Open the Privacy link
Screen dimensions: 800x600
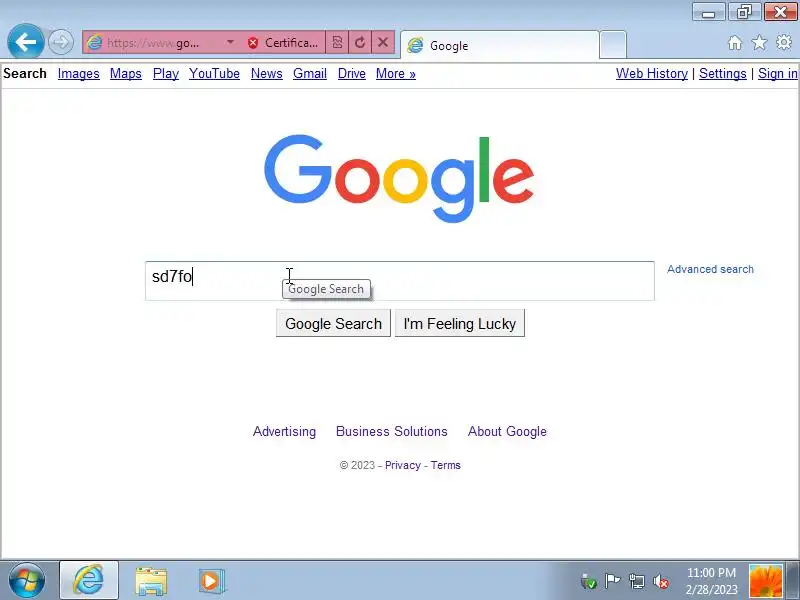403,465
